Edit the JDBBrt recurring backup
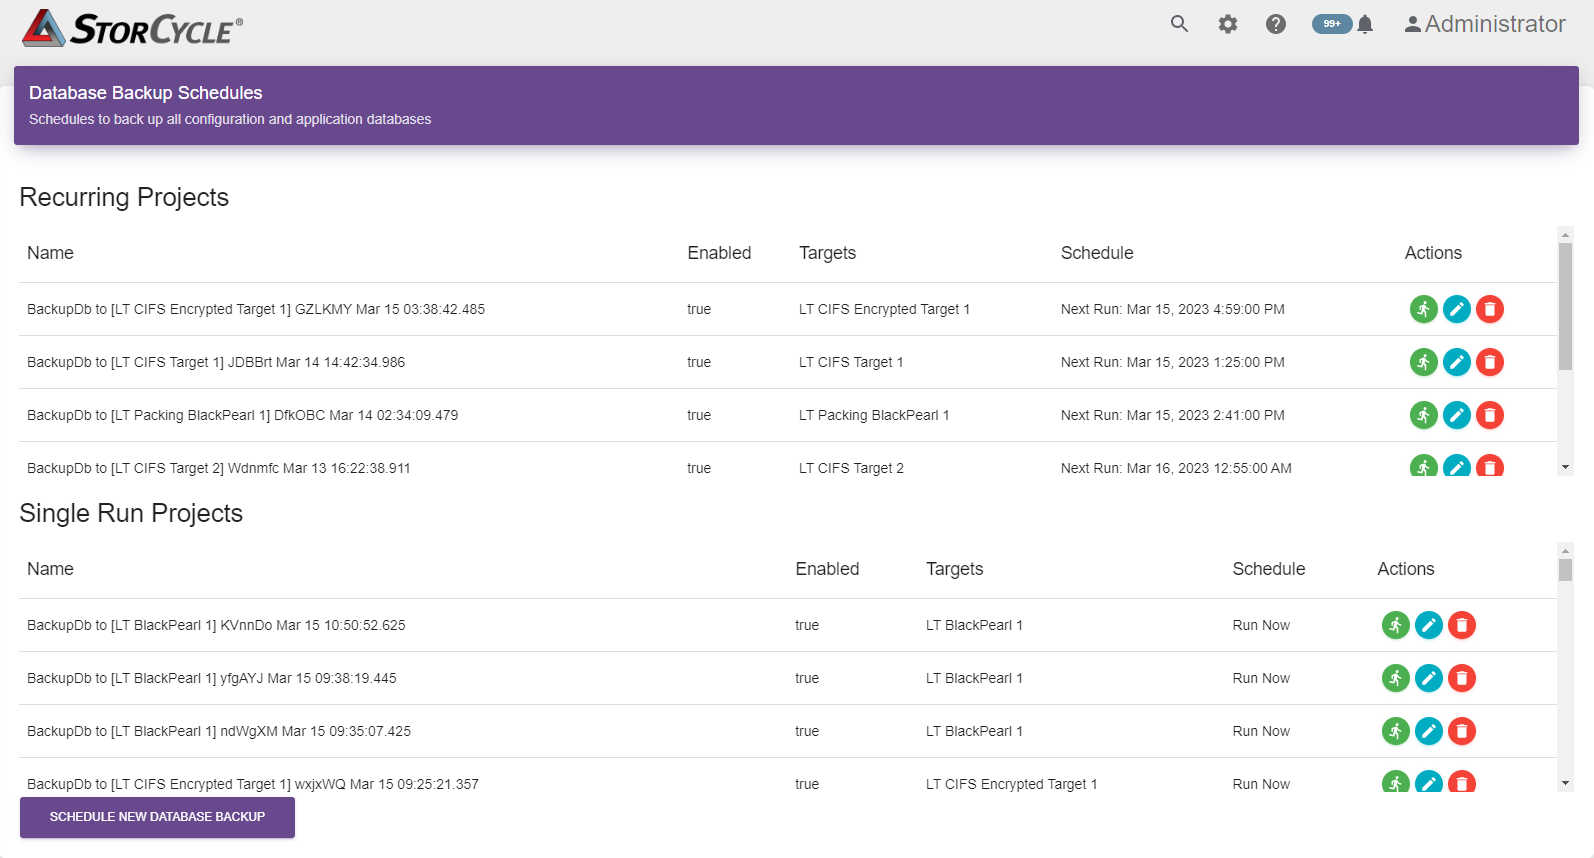 coord(1457,362)
